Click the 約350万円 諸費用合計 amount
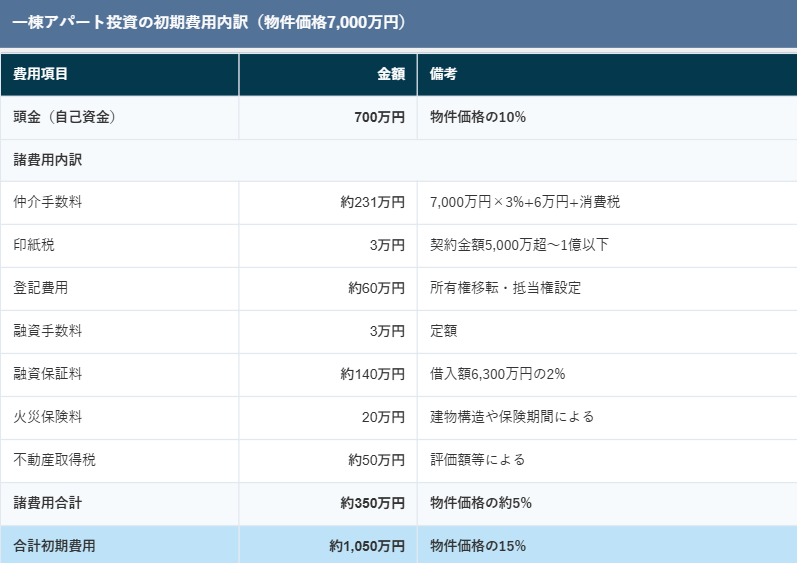Viewport: 797px width, 563px height. 372,503
